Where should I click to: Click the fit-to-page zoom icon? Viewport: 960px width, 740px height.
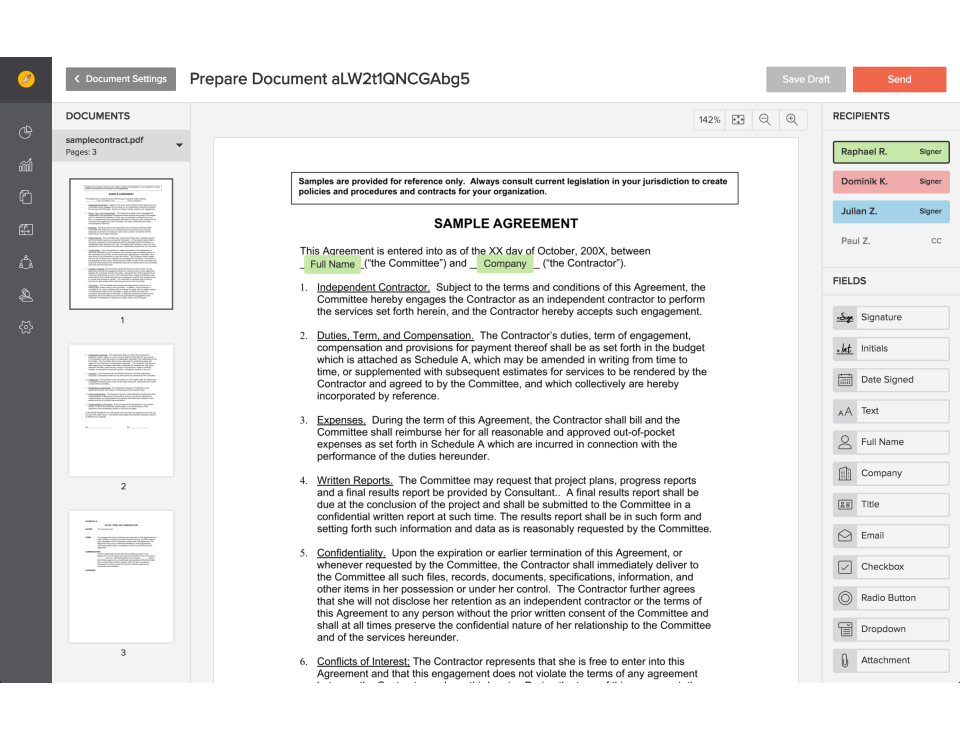click(738, 119)
